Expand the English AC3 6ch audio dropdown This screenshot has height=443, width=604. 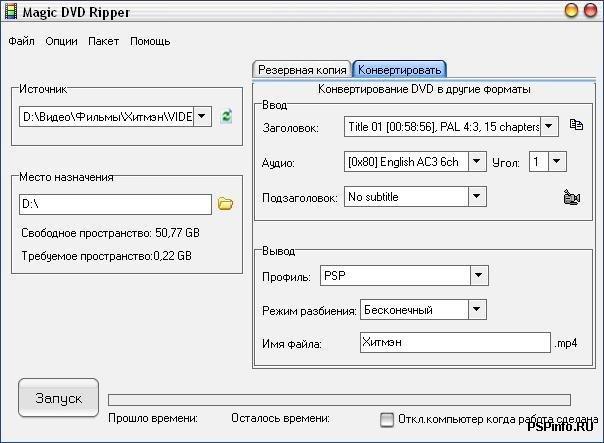click(478, 162)
